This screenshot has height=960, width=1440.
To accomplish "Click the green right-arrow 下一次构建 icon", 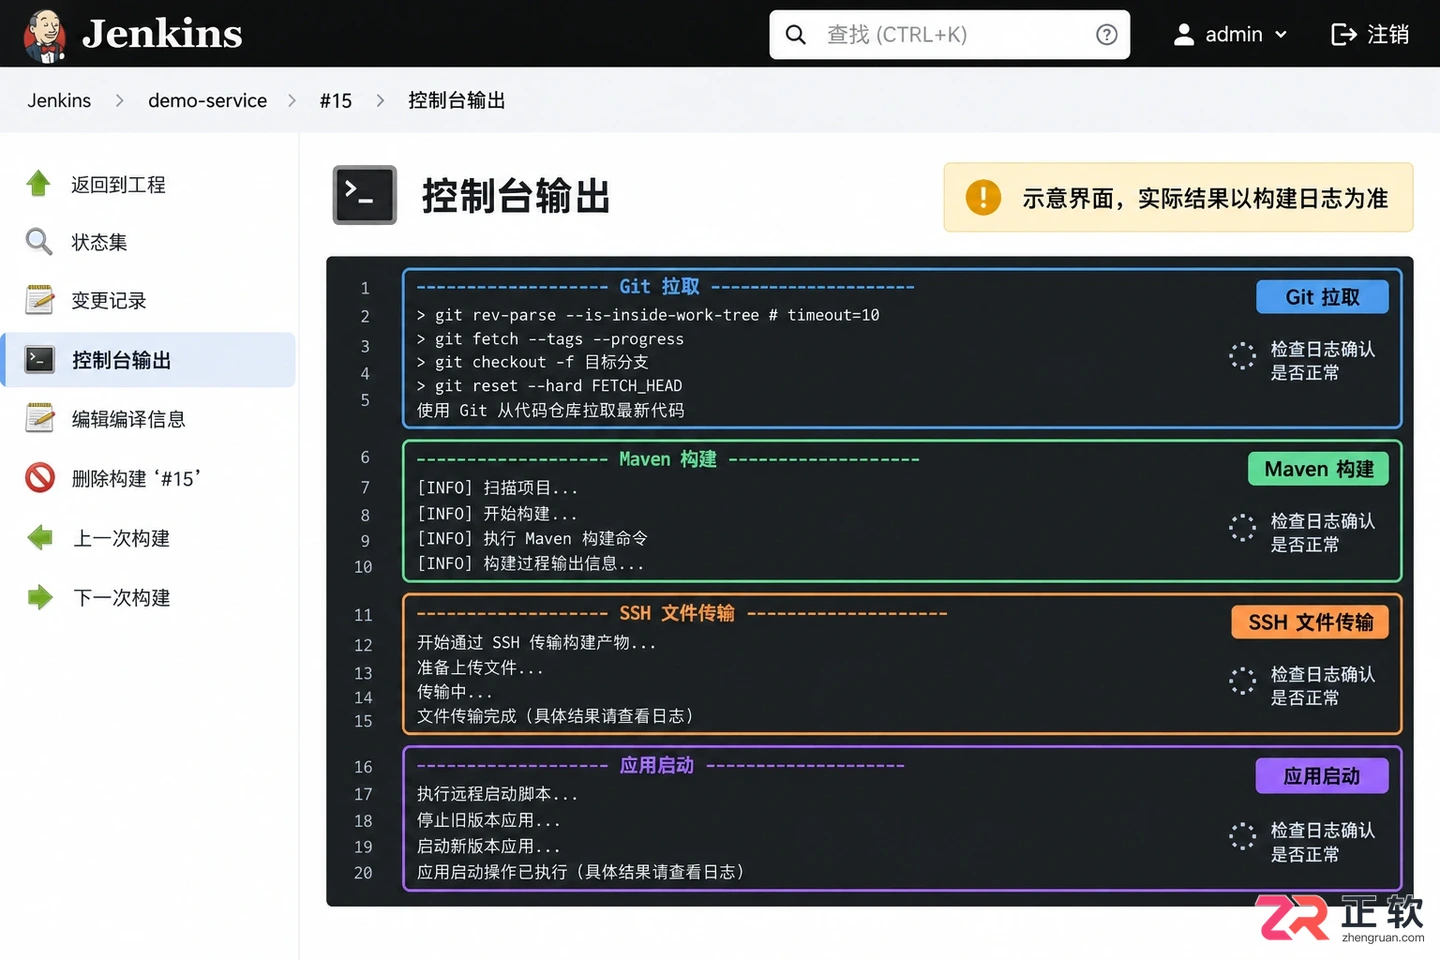I will [x=39, y=597].
